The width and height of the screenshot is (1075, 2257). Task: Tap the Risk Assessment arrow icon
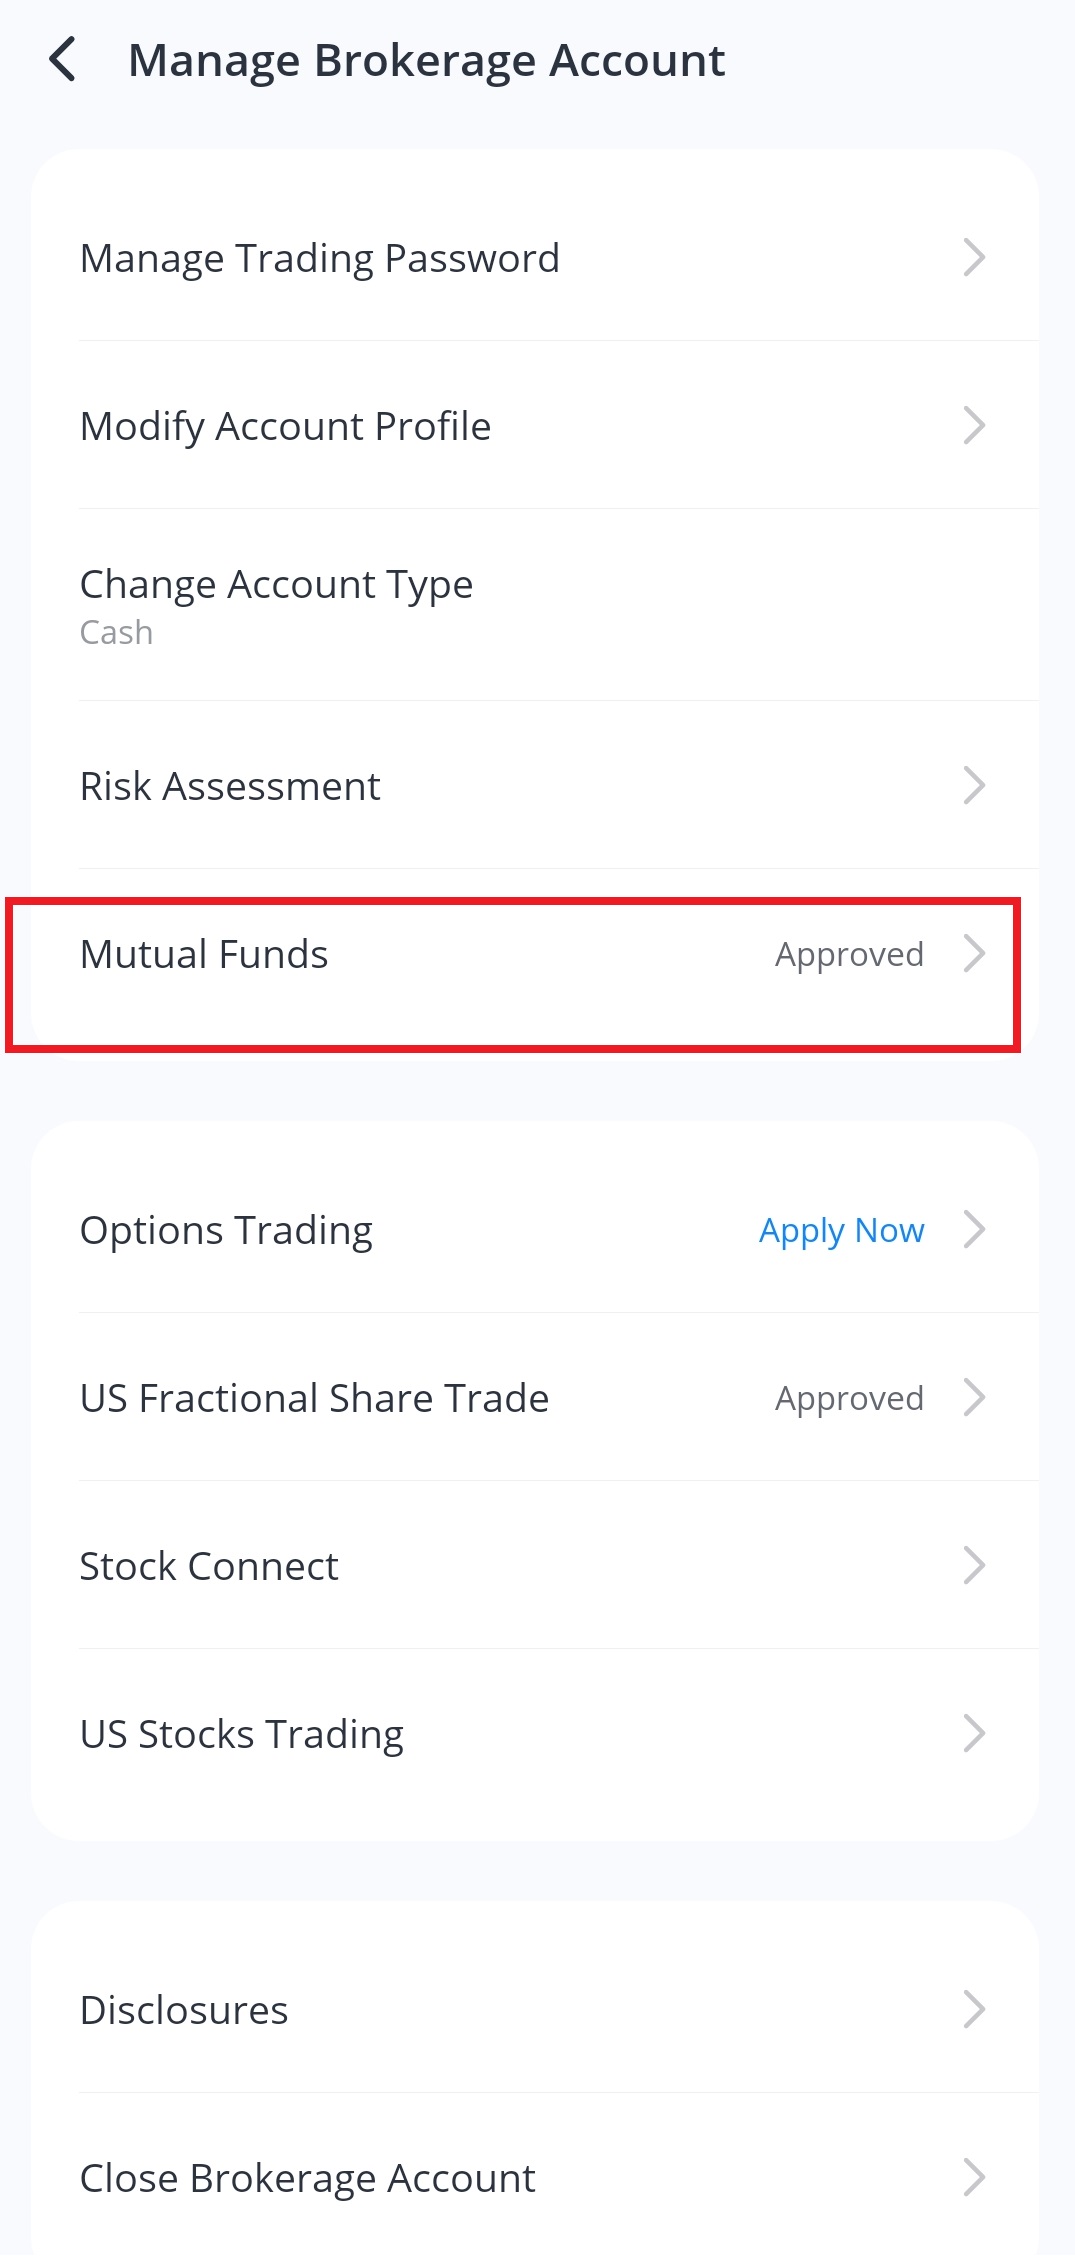(974, 786)
